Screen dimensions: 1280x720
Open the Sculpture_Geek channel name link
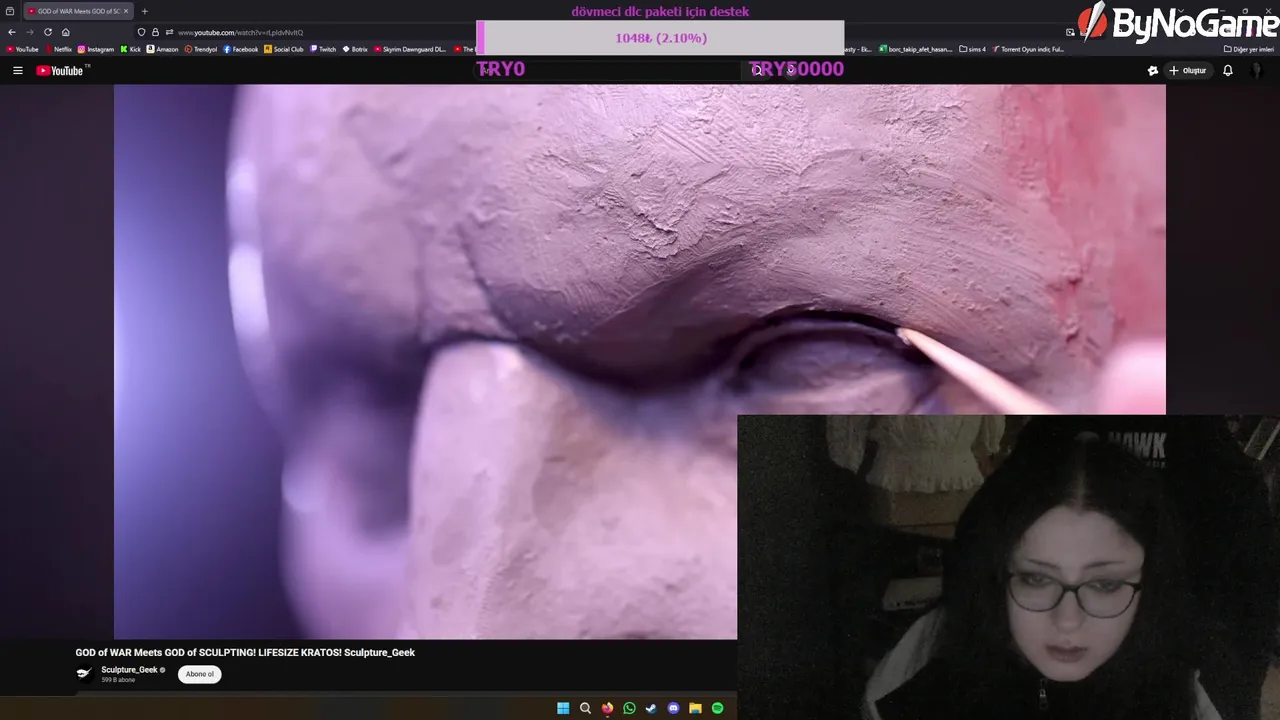click(x=129, y=670)
